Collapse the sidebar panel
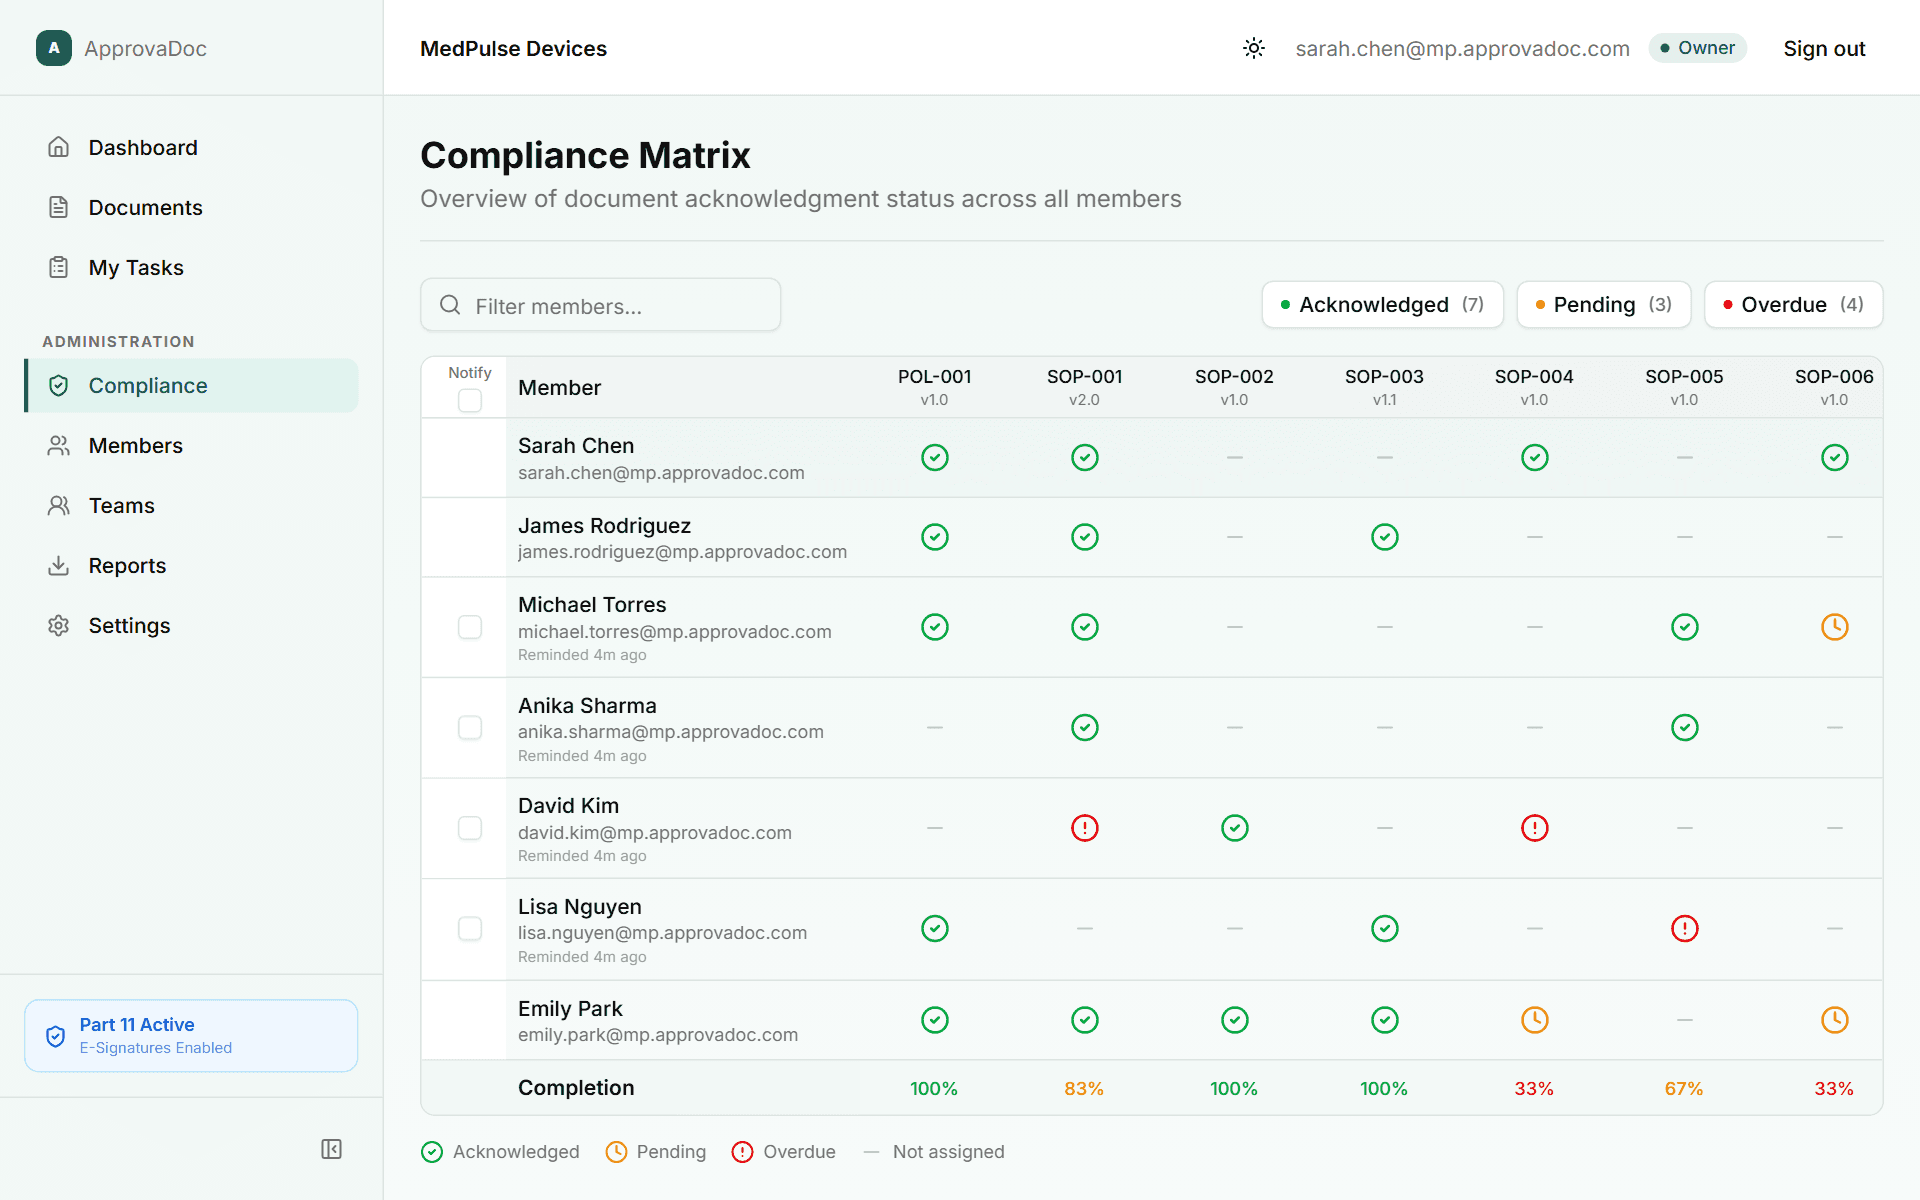 331,1150
